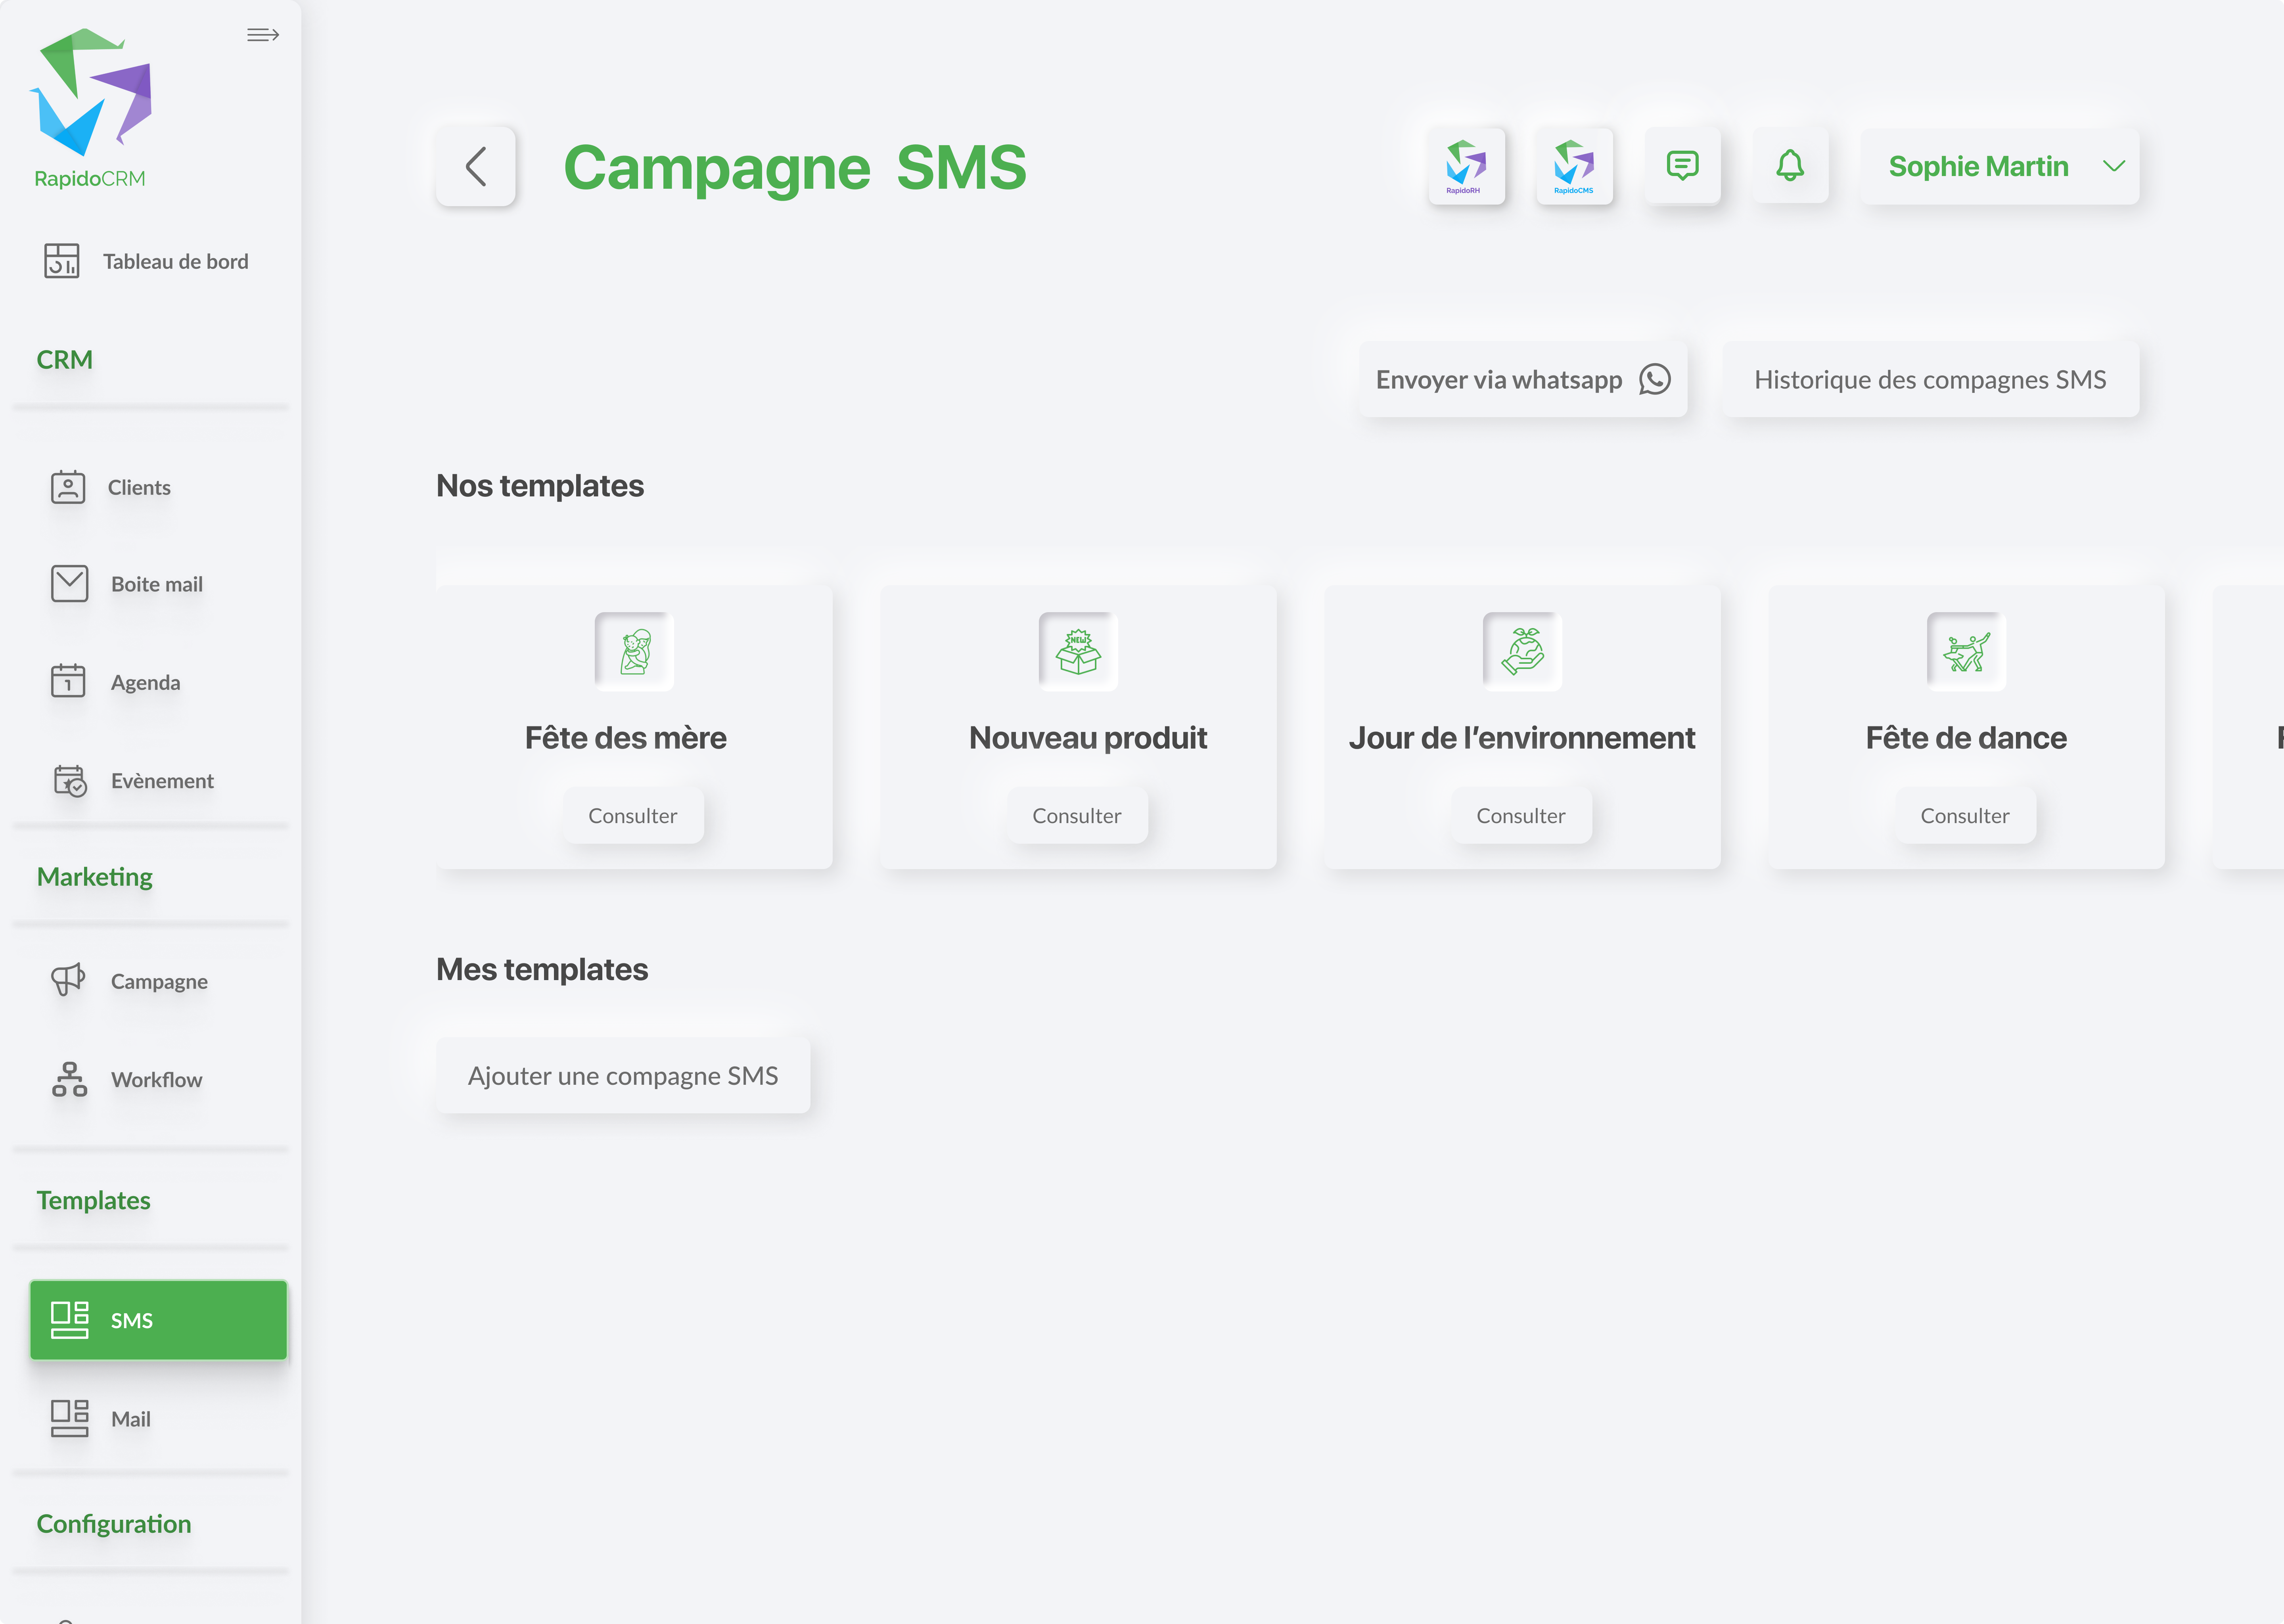
Task: Click the Nos templates heading
Action: (x=540, y=486)
